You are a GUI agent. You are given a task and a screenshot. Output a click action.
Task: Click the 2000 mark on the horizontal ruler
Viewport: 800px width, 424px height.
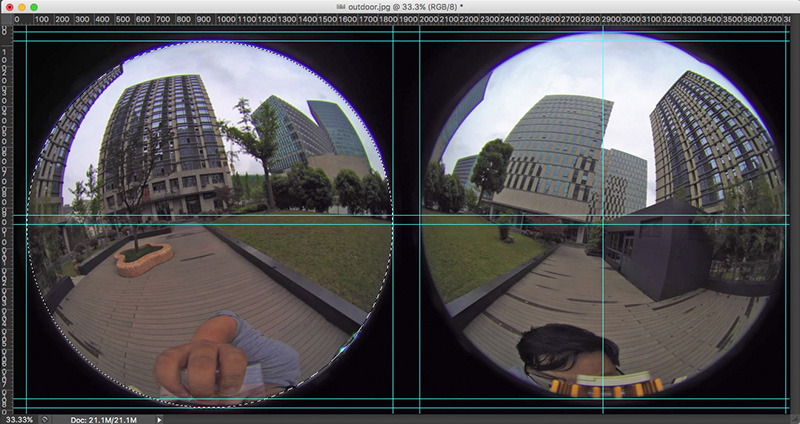(429, 19)
